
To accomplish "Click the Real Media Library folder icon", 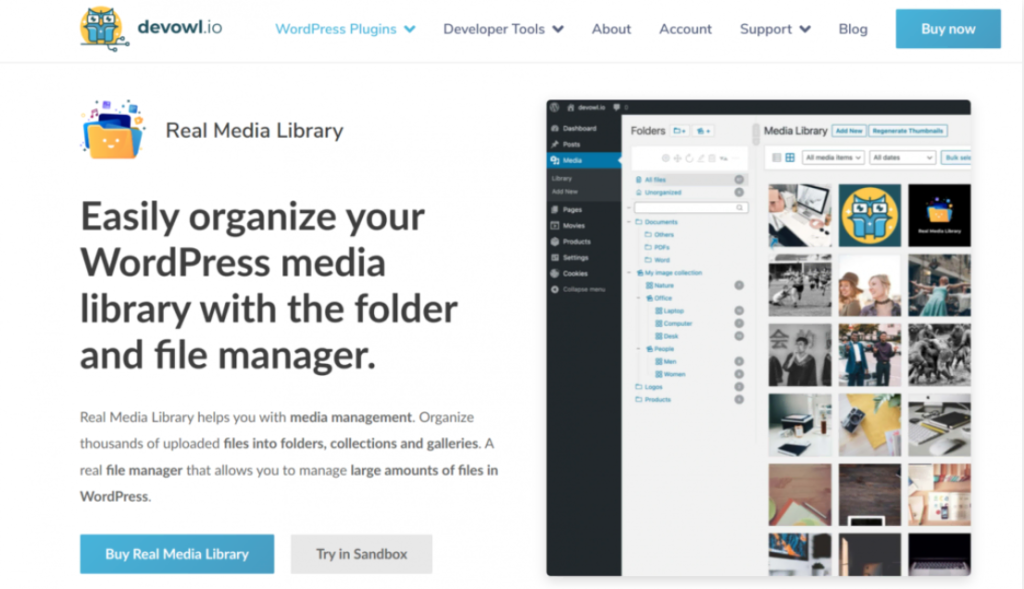I will click(x=112, y=130).
